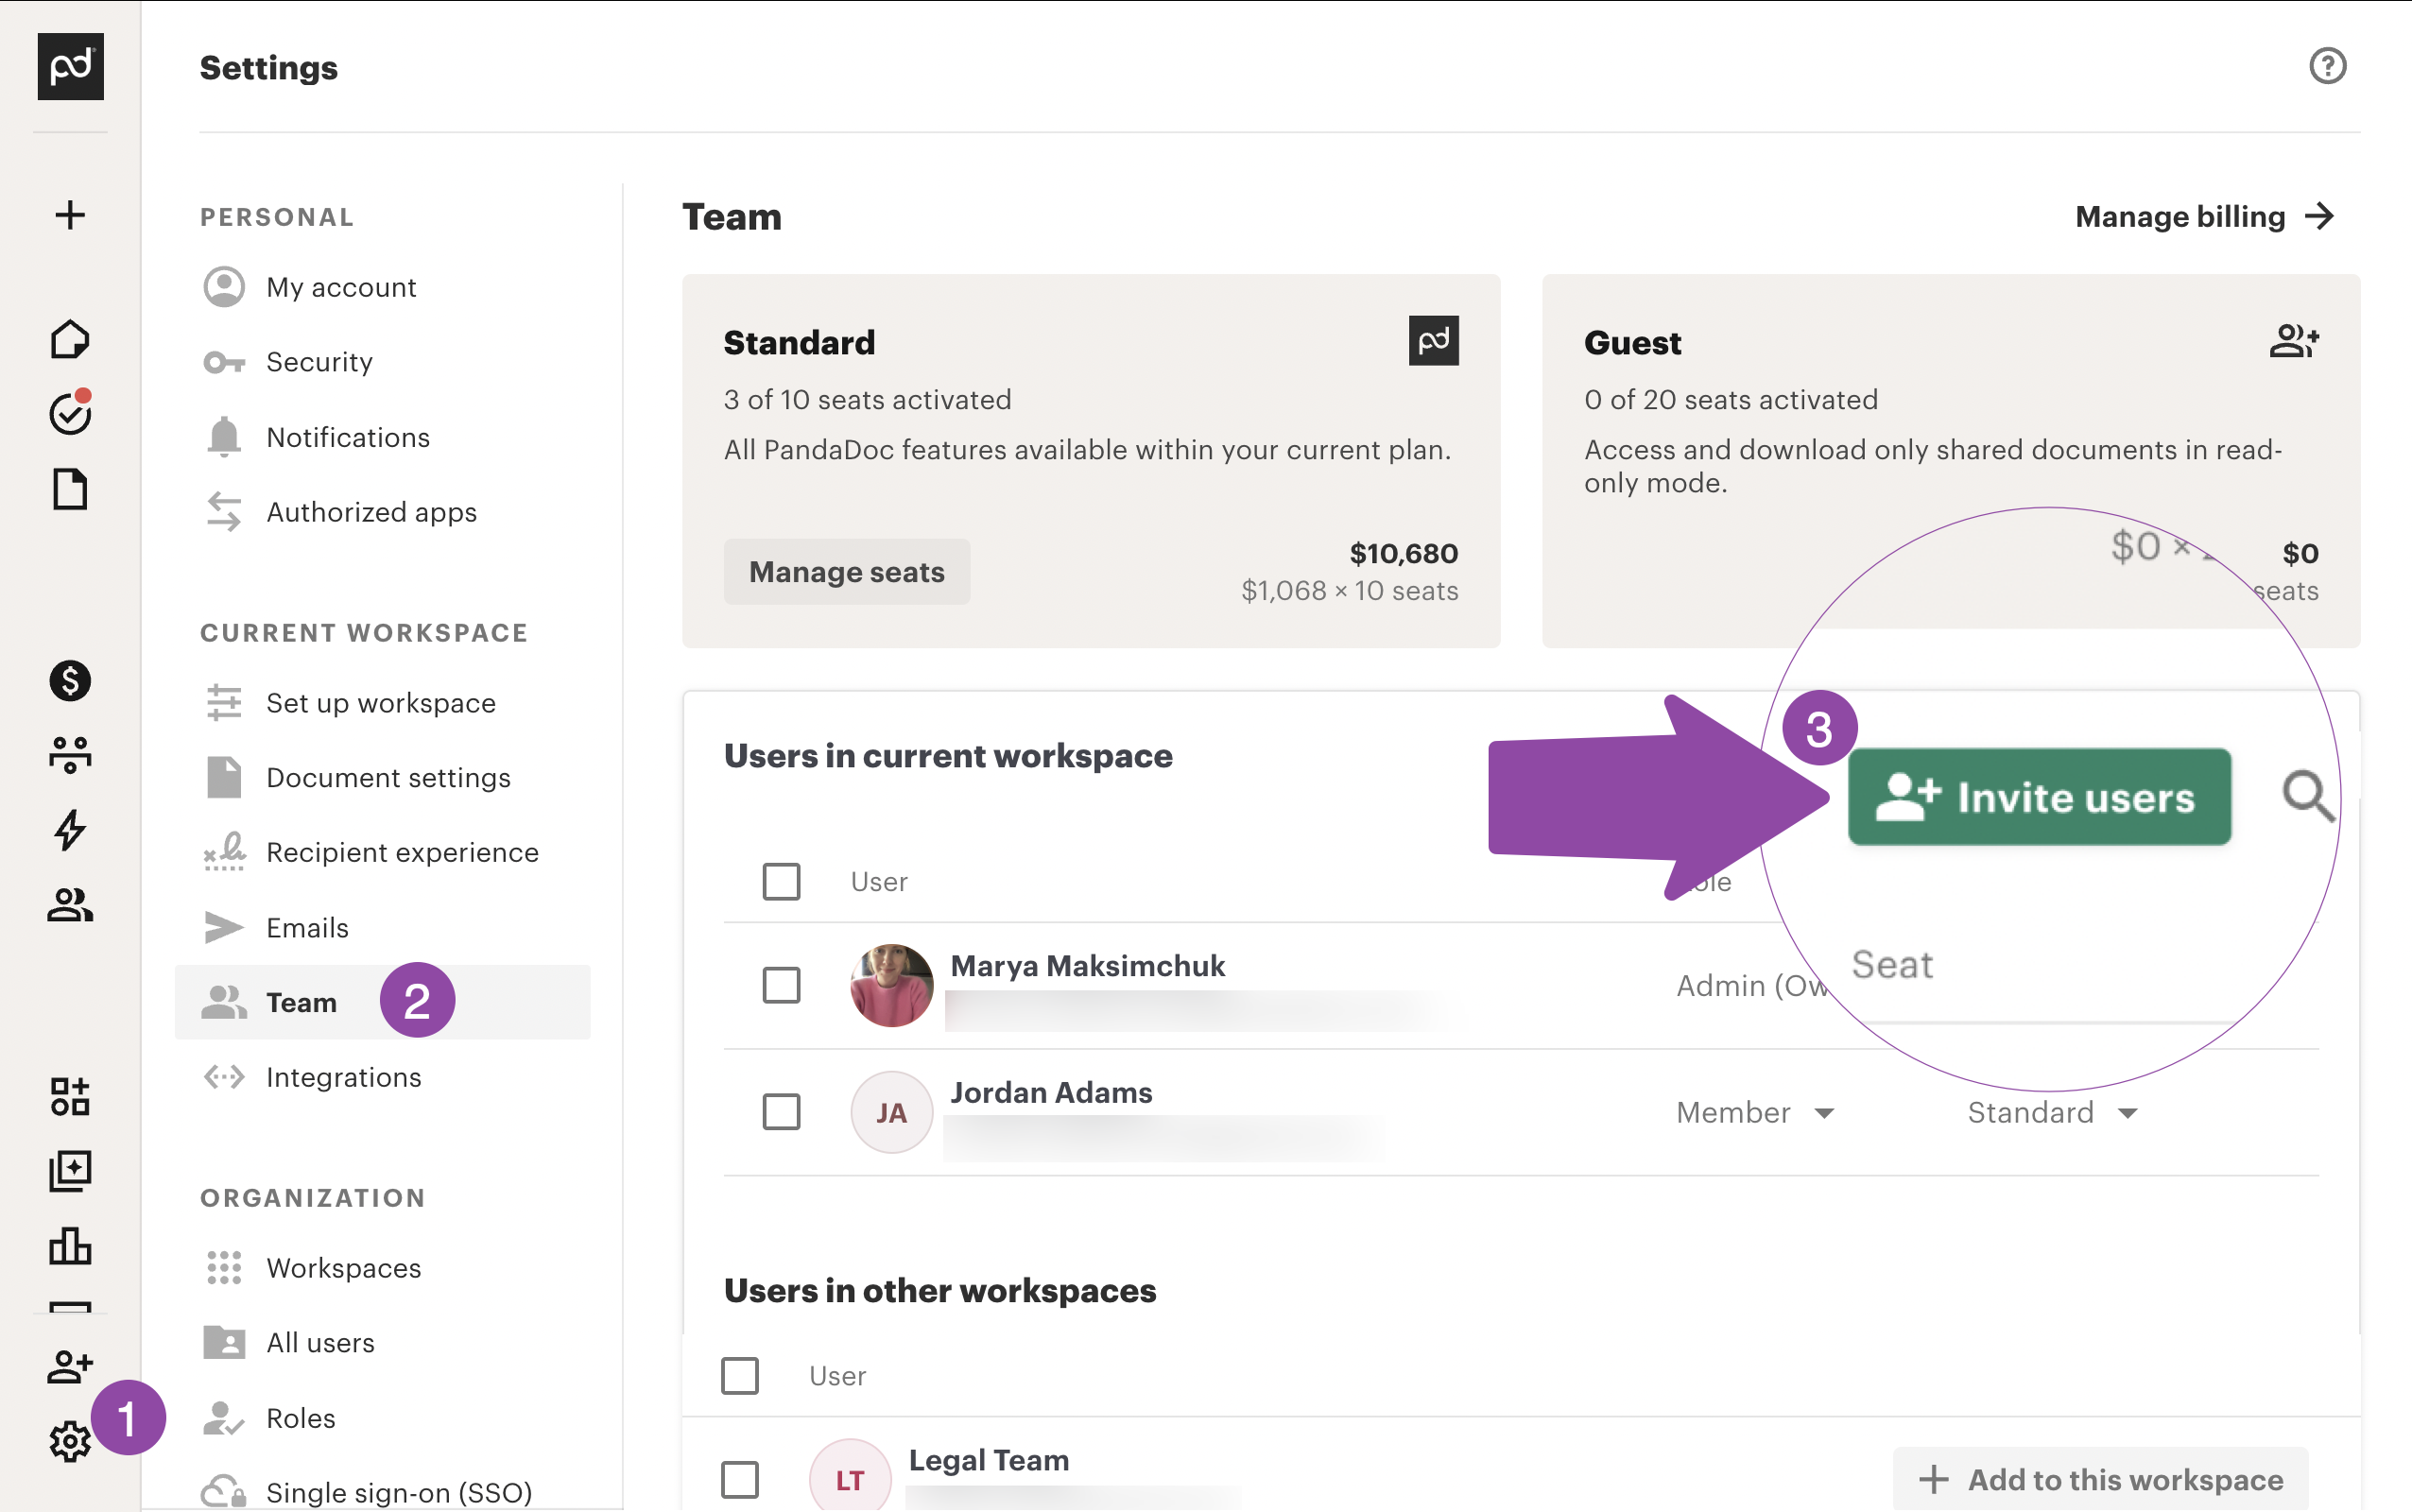
Task: Check the box for Legal Team
Action: pos(739,1480)
